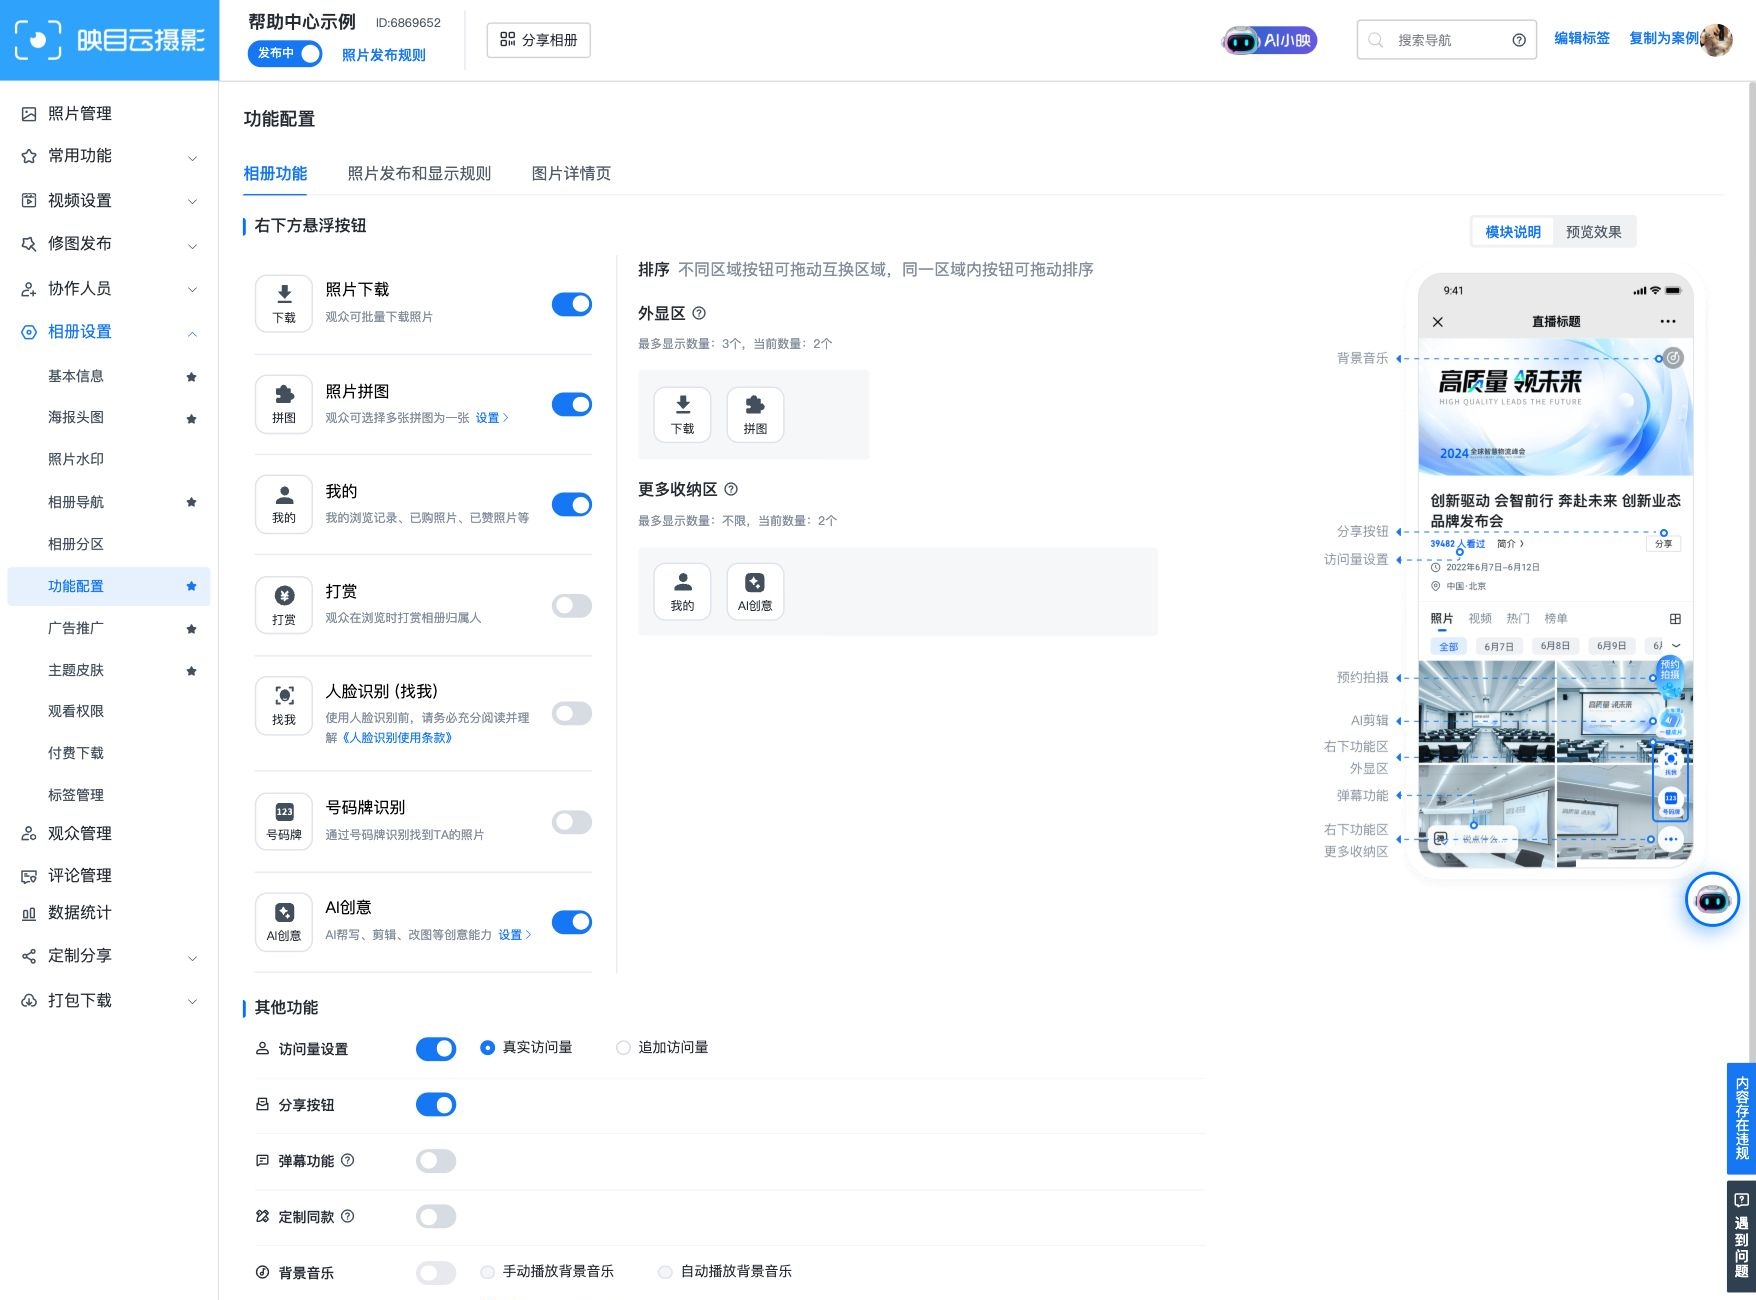The height and width of the screenshot is (1300, 1756).
Task: Select the 下载 tile in 外显区
Action: 682,415
